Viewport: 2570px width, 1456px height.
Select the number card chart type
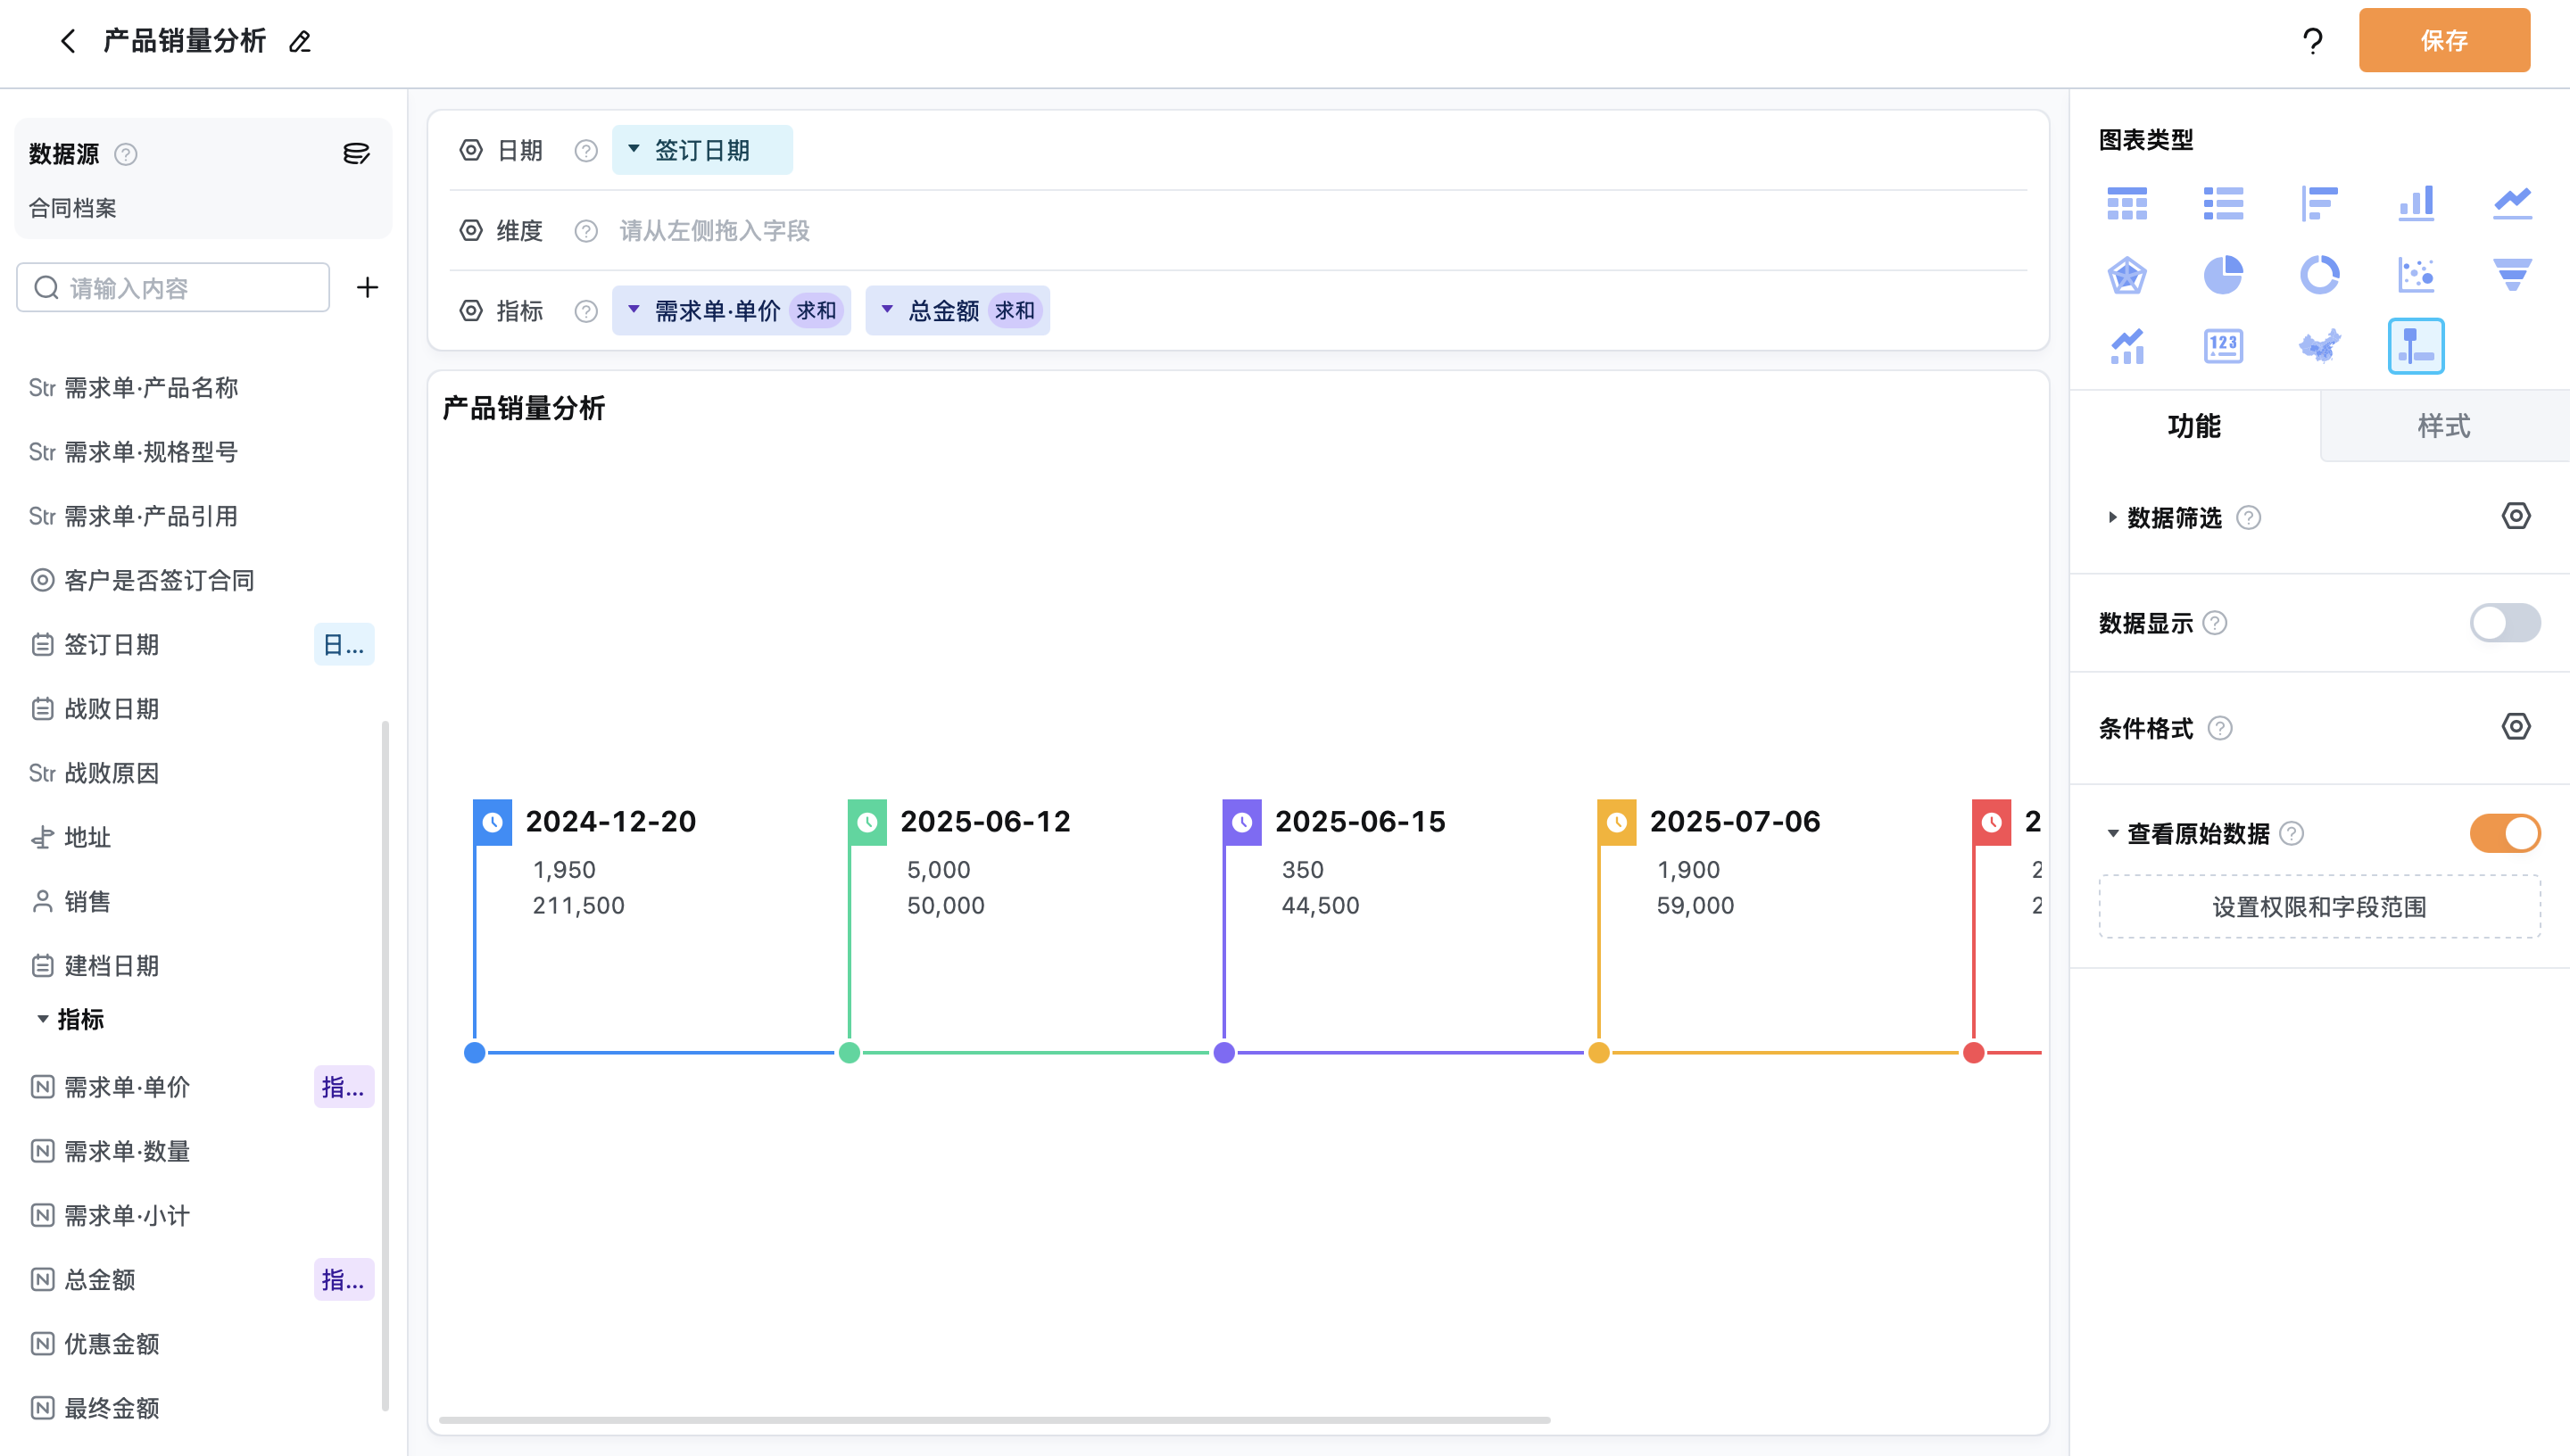pos(2223,346)
